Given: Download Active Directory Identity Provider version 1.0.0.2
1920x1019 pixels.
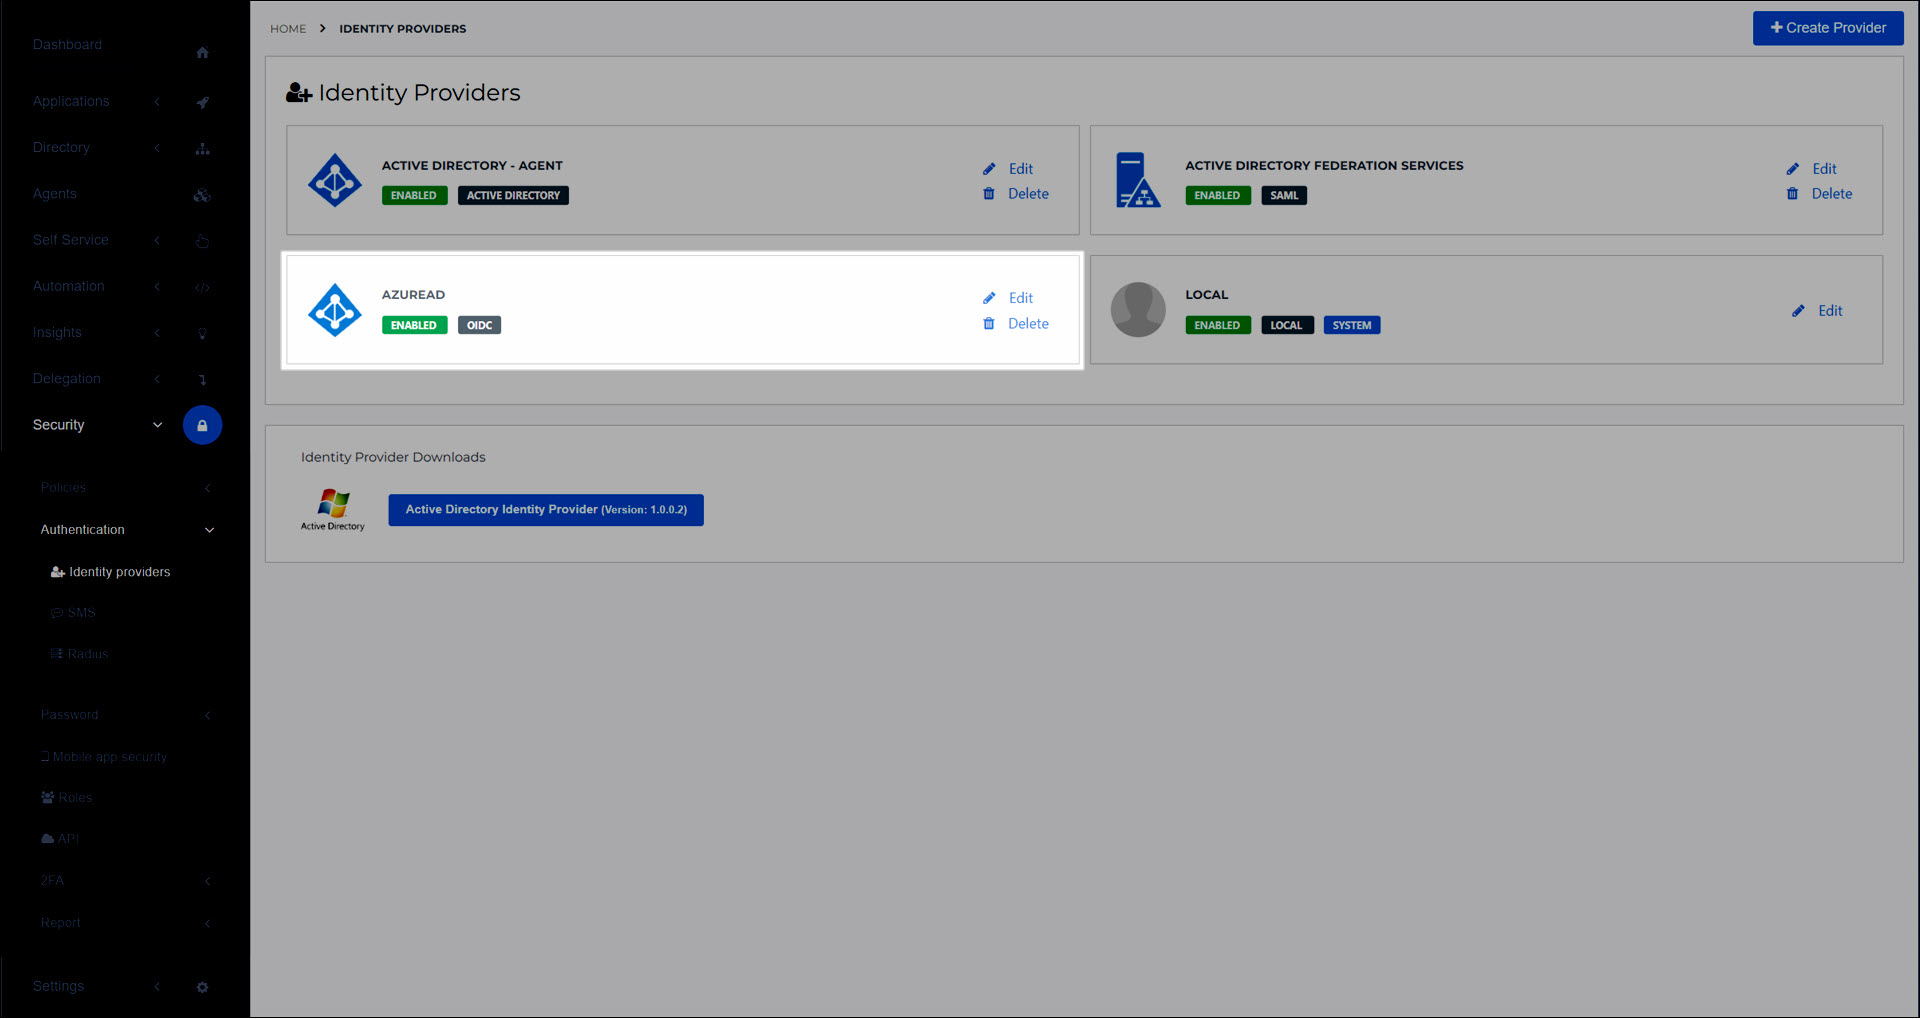Looking at the screenshot, I should point(546,510).
